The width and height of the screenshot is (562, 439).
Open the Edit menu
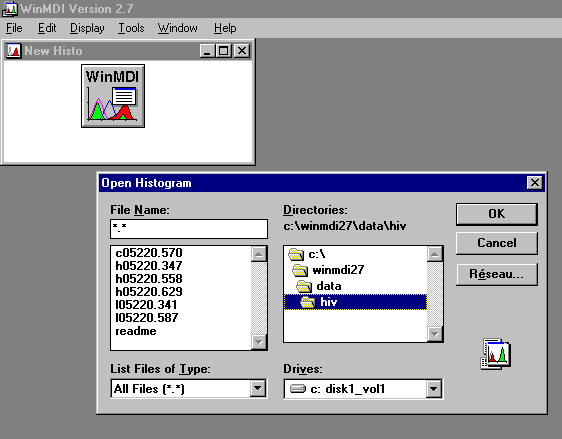coord(47,28)
